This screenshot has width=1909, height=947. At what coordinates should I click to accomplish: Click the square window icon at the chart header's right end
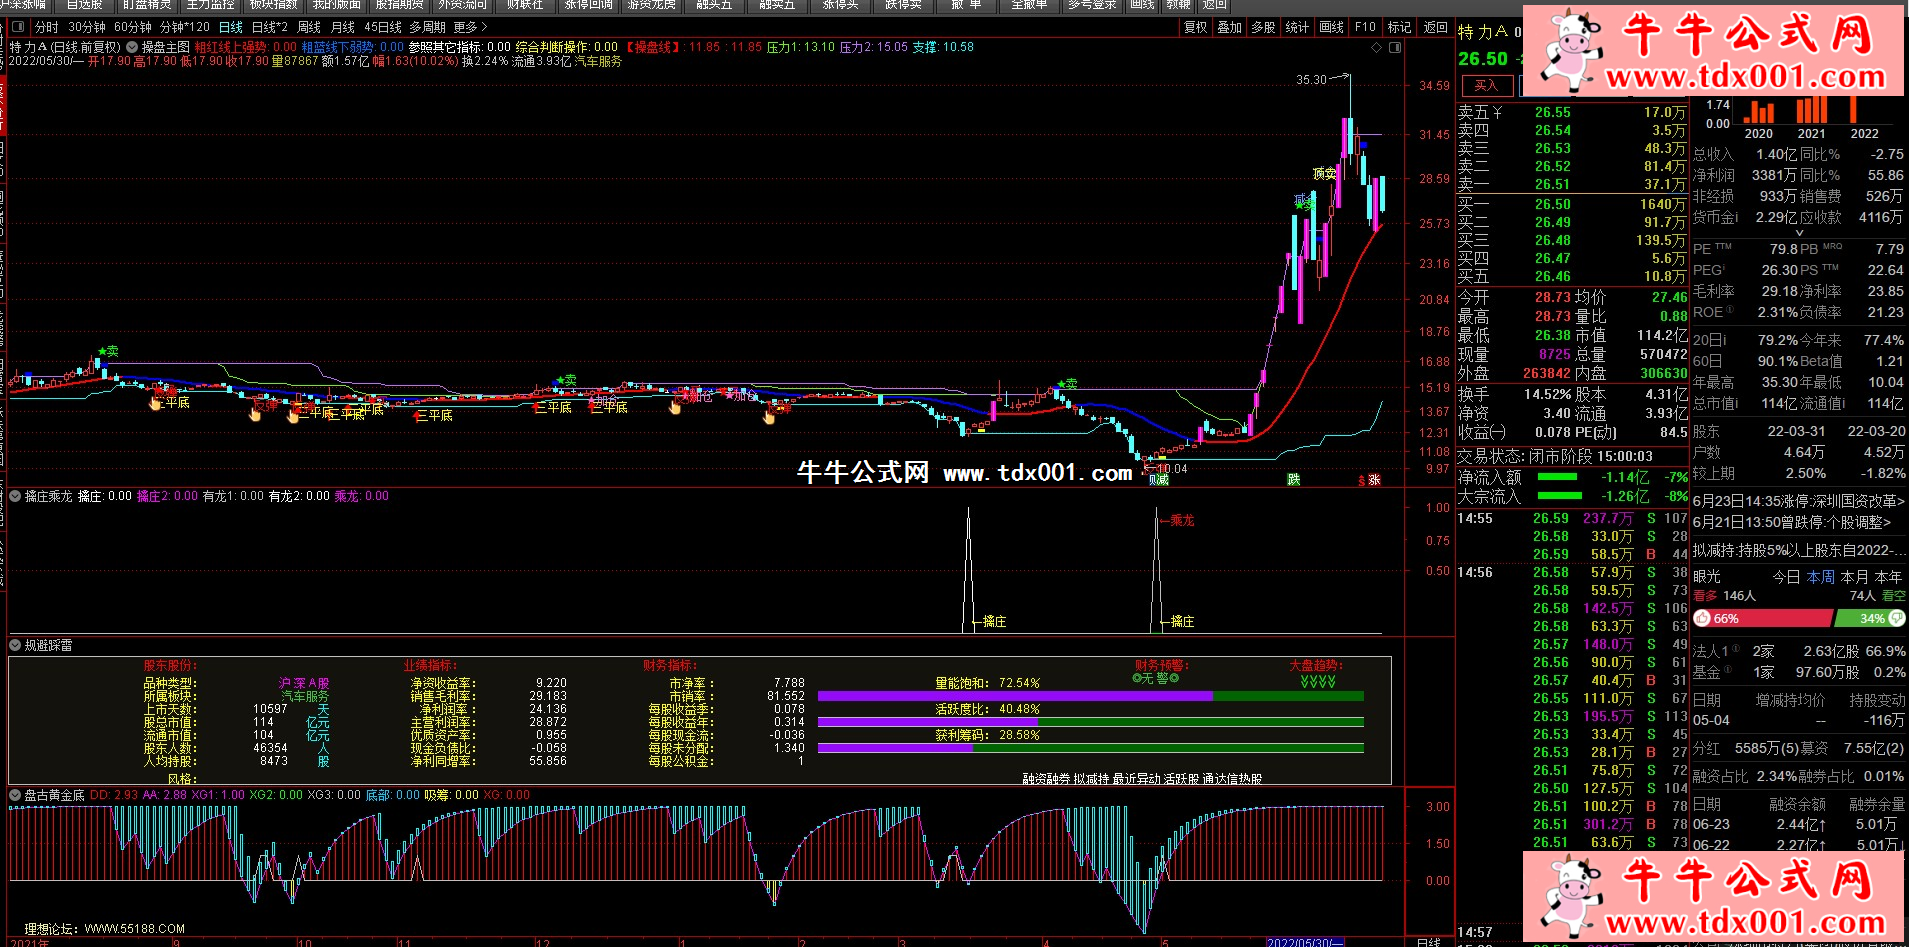click(1395, 47)
